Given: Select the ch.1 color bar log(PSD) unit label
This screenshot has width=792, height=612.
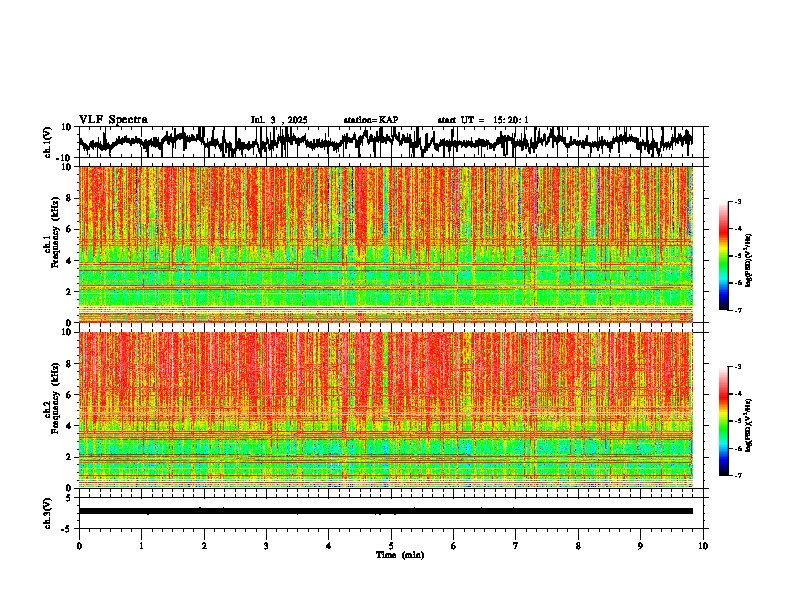Looking at the screenshot, I should [749, 261].
